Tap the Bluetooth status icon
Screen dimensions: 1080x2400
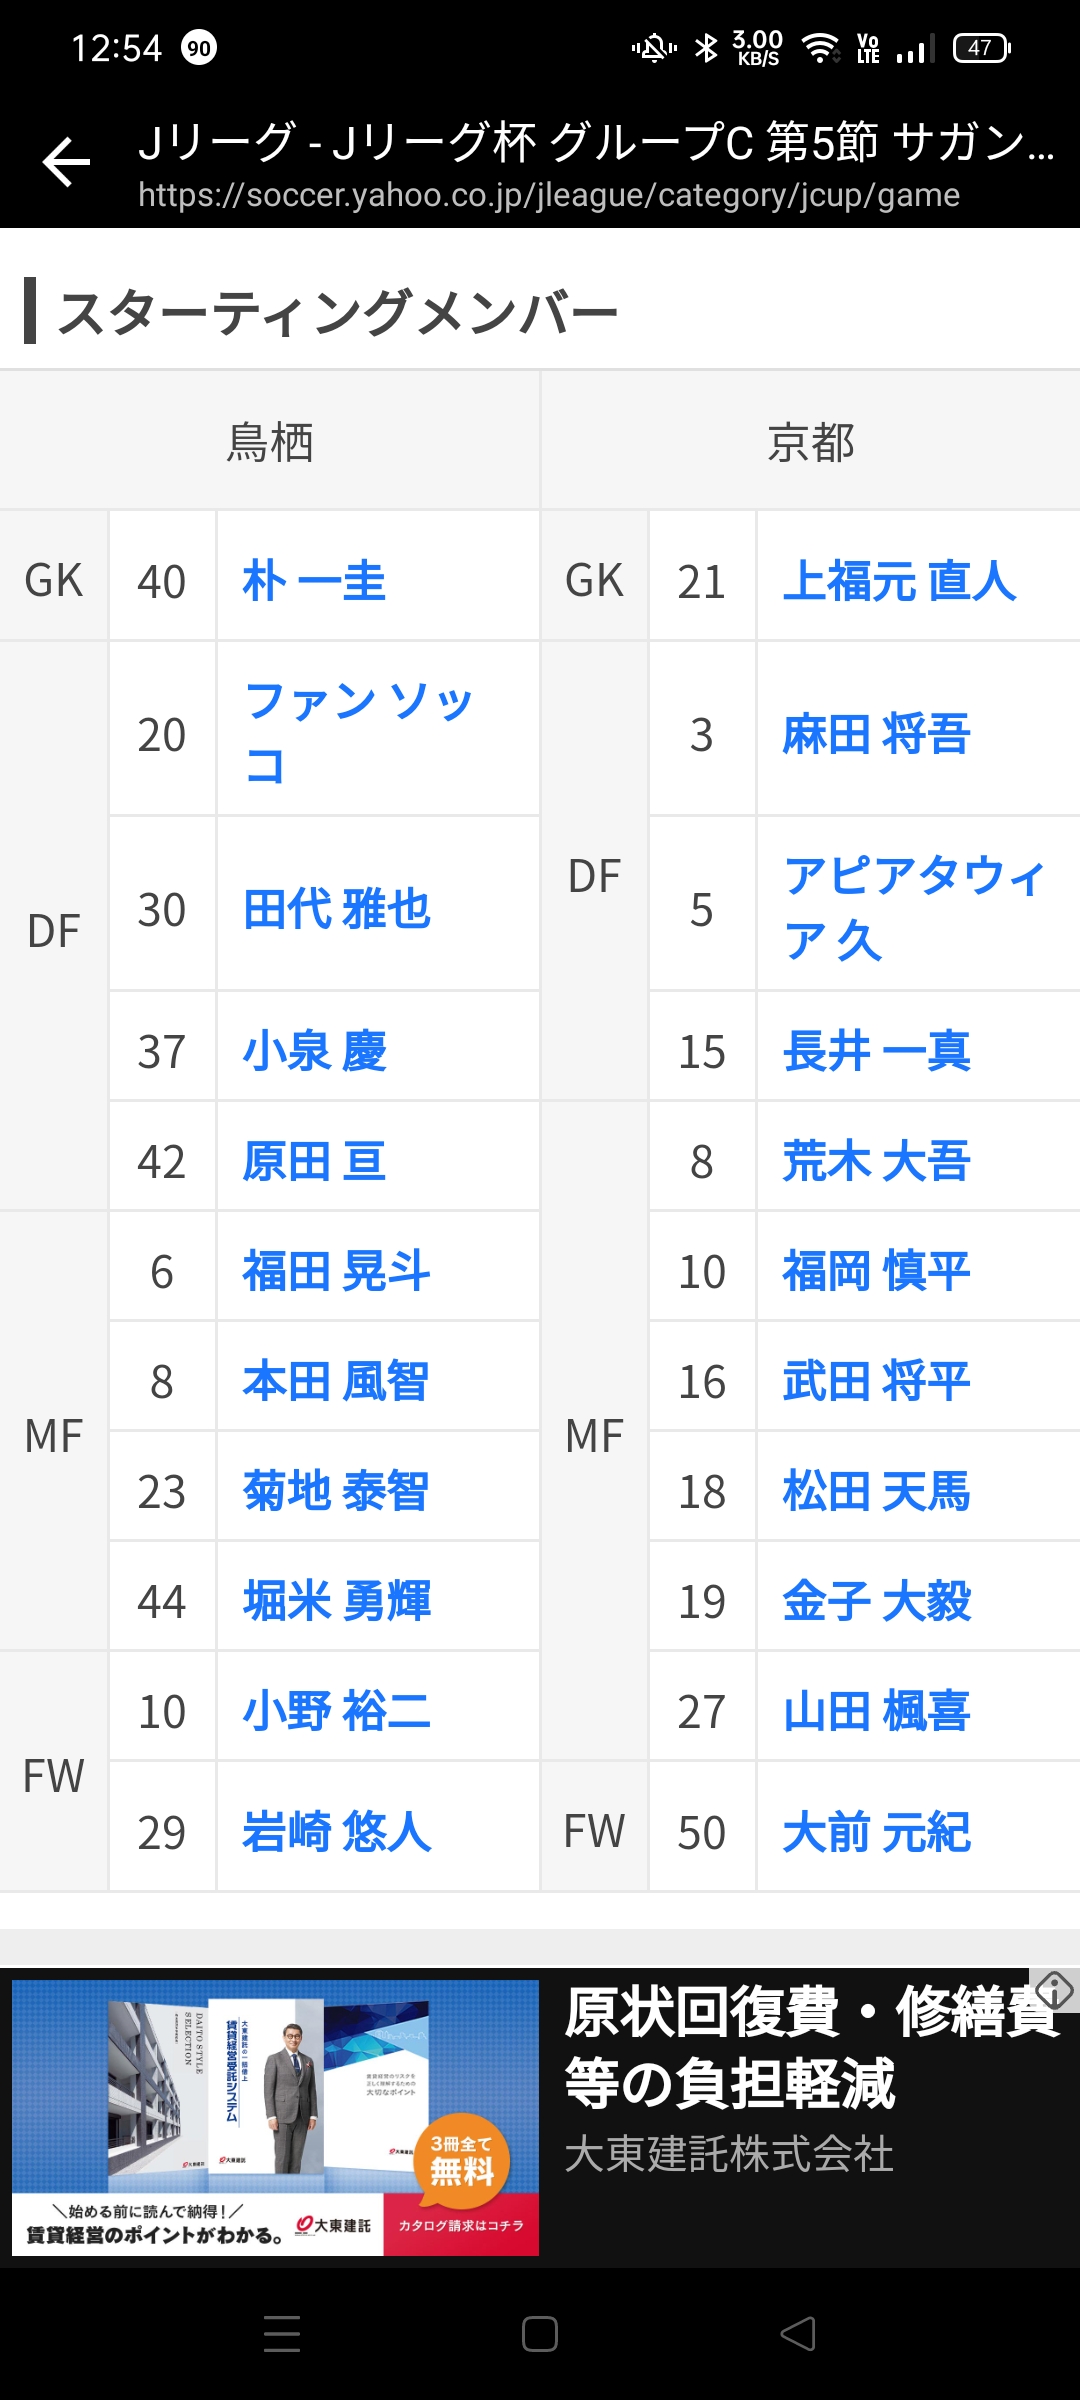point(706,48)
